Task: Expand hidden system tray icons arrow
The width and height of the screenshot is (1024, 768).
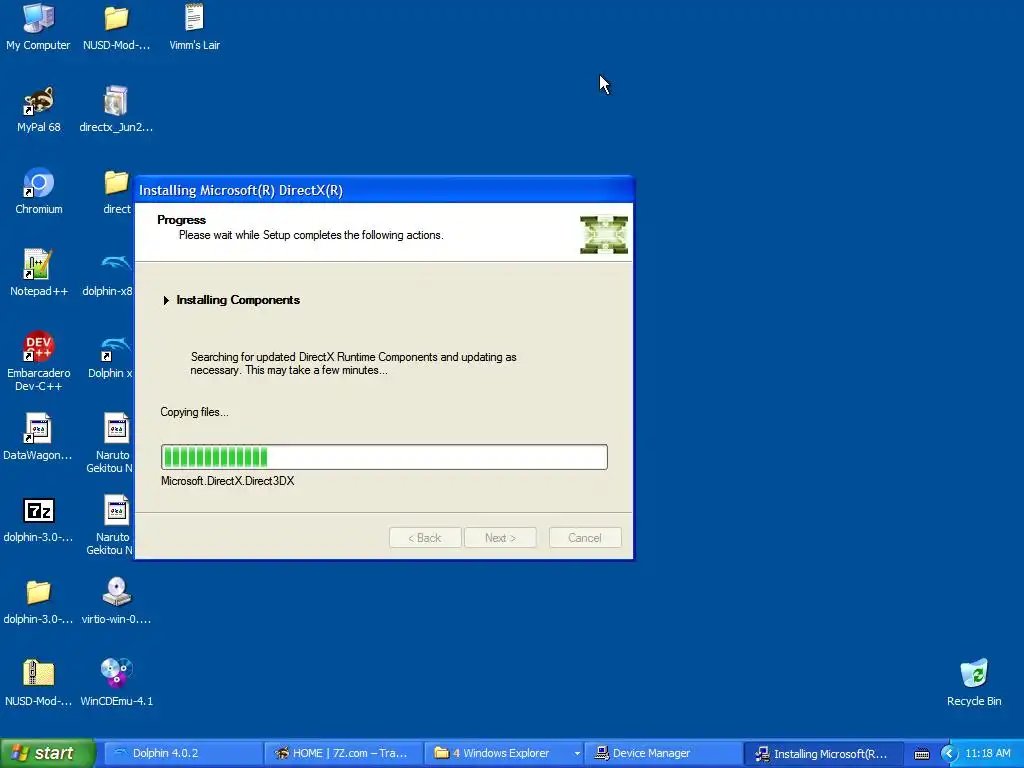Action: tap(949, 754)
